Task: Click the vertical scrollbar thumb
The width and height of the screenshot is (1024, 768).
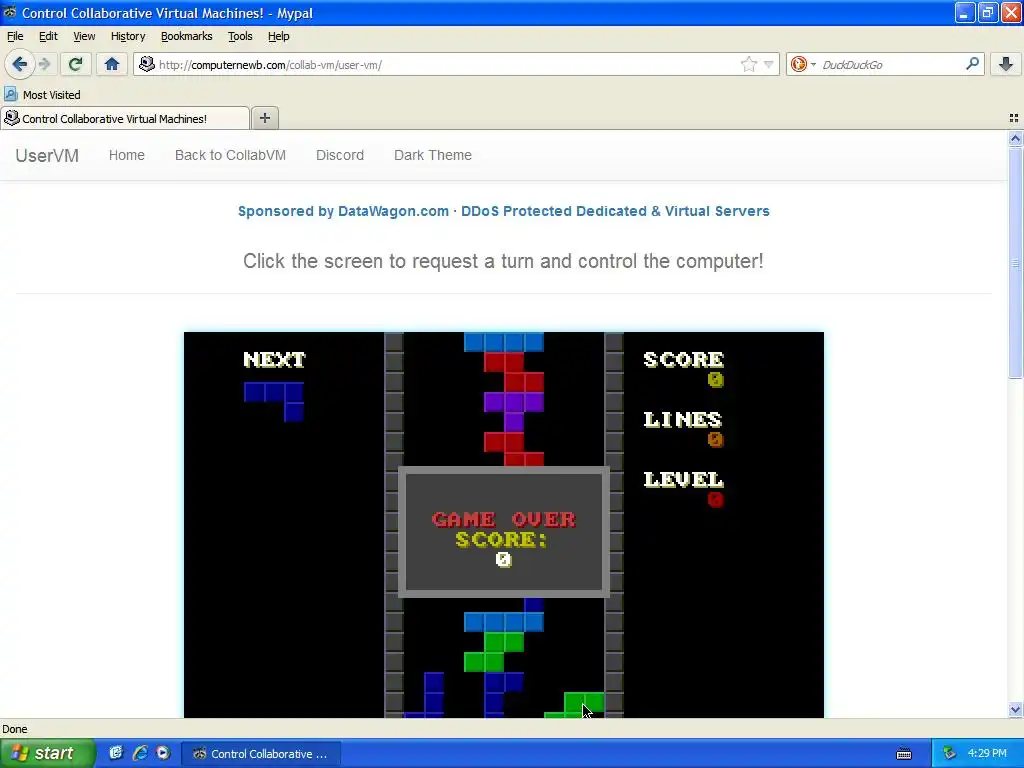Action: 1015,263
